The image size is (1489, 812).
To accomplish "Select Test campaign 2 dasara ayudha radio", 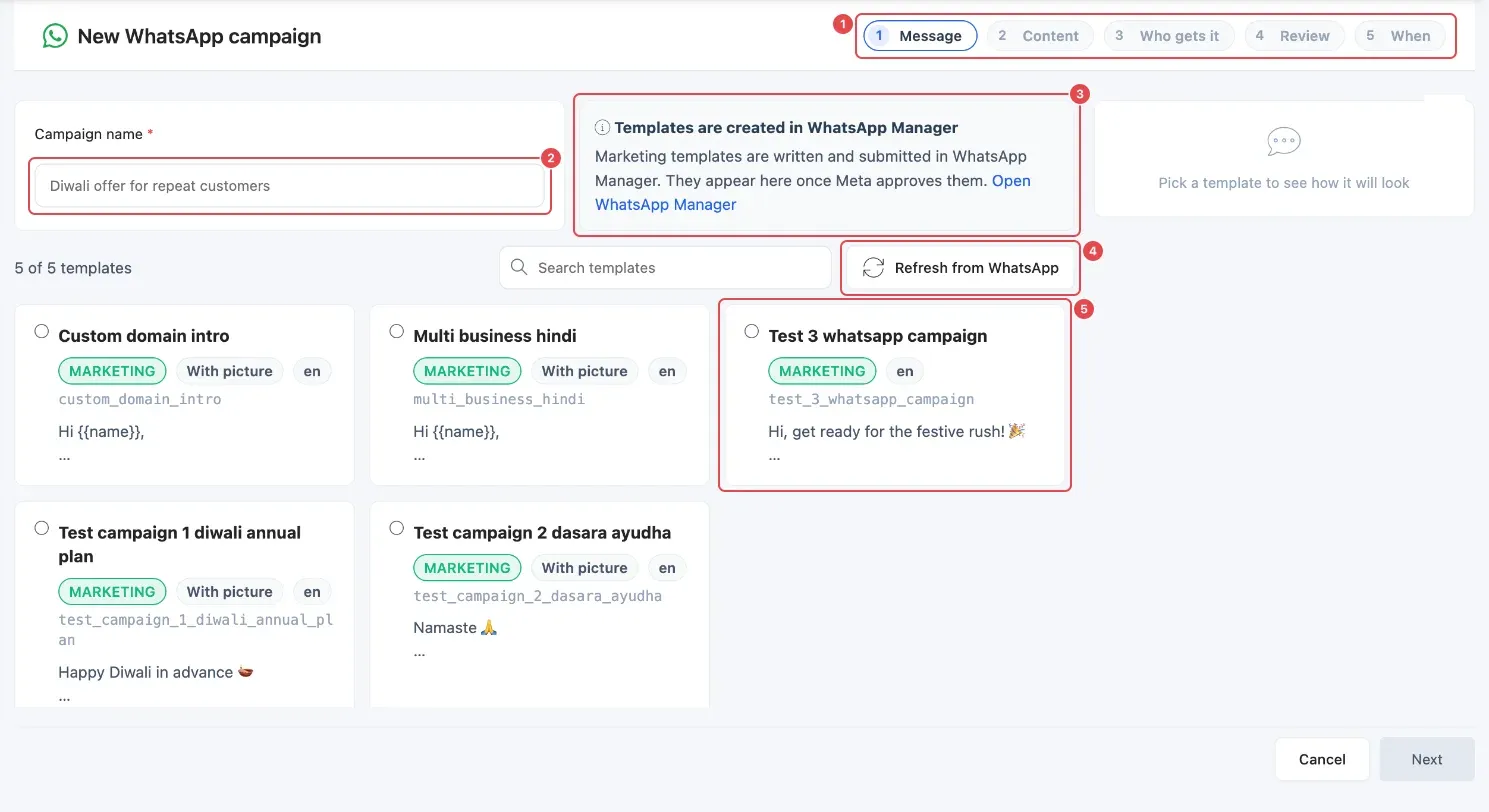I will pos(396,528).
